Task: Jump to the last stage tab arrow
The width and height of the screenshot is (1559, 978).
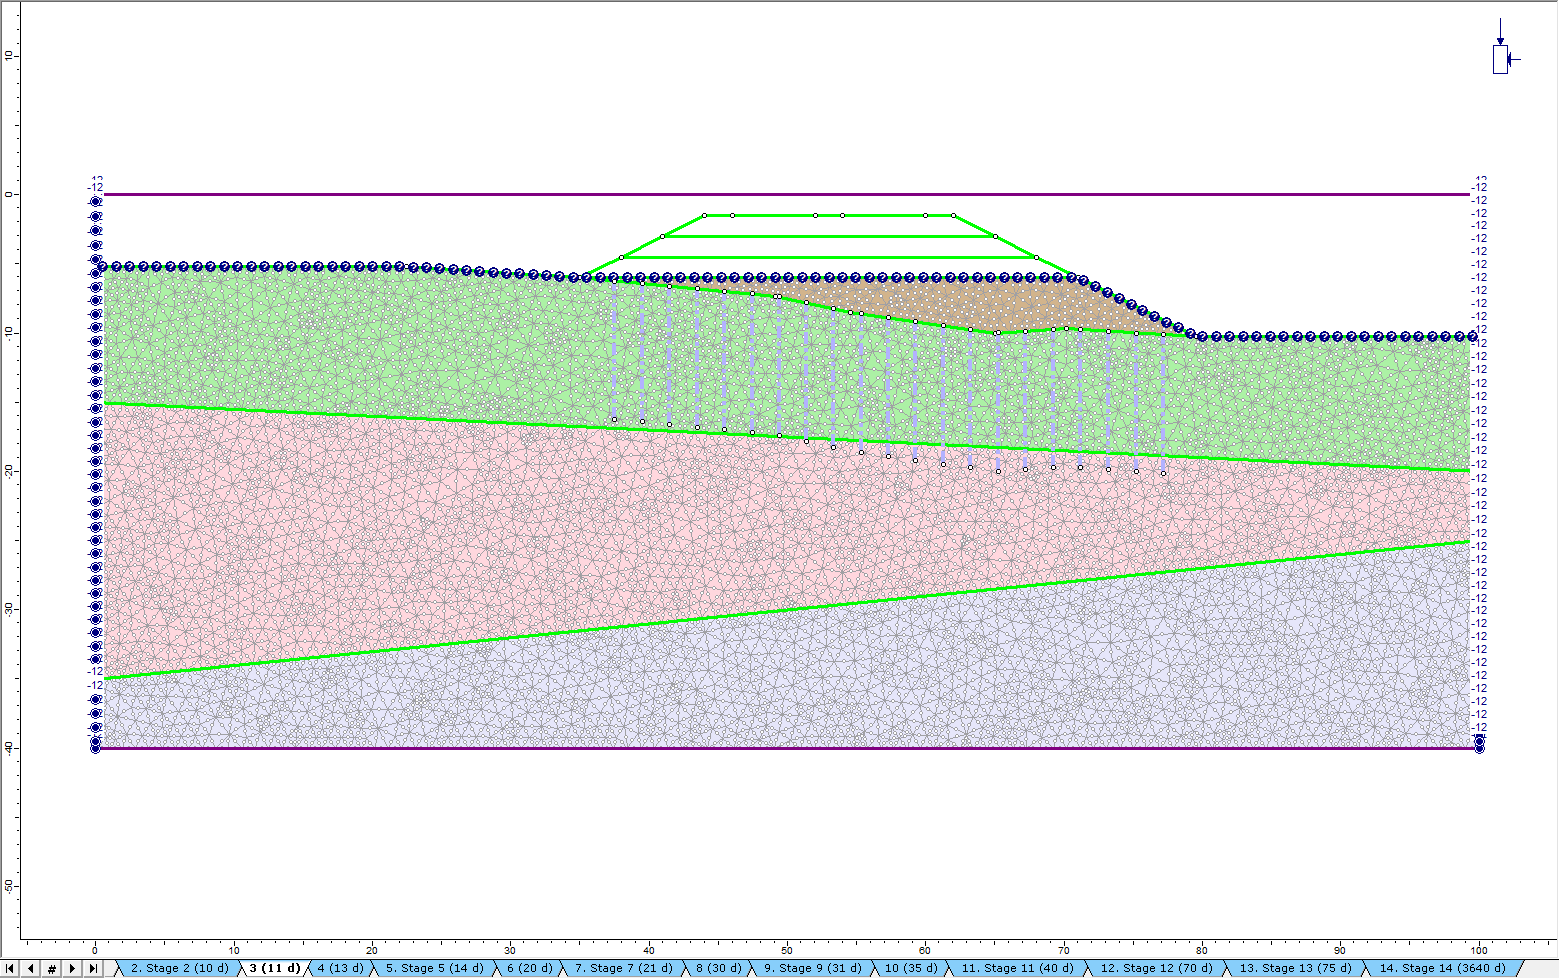Action: click(x=93, y=968)
